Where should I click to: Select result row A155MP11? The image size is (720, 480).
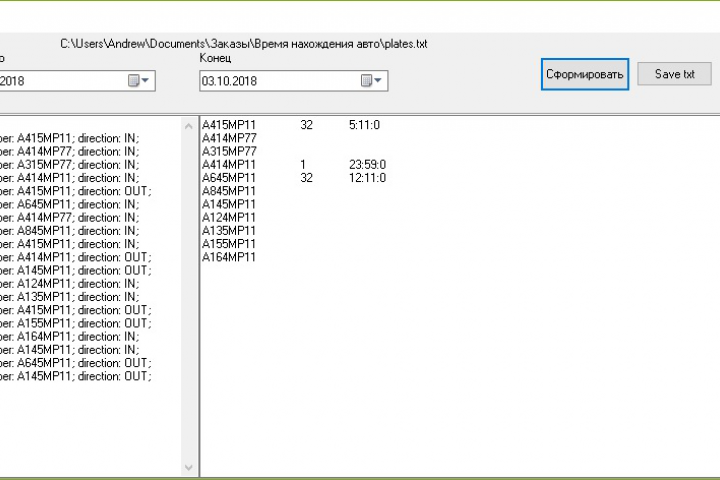pos(229,244)
